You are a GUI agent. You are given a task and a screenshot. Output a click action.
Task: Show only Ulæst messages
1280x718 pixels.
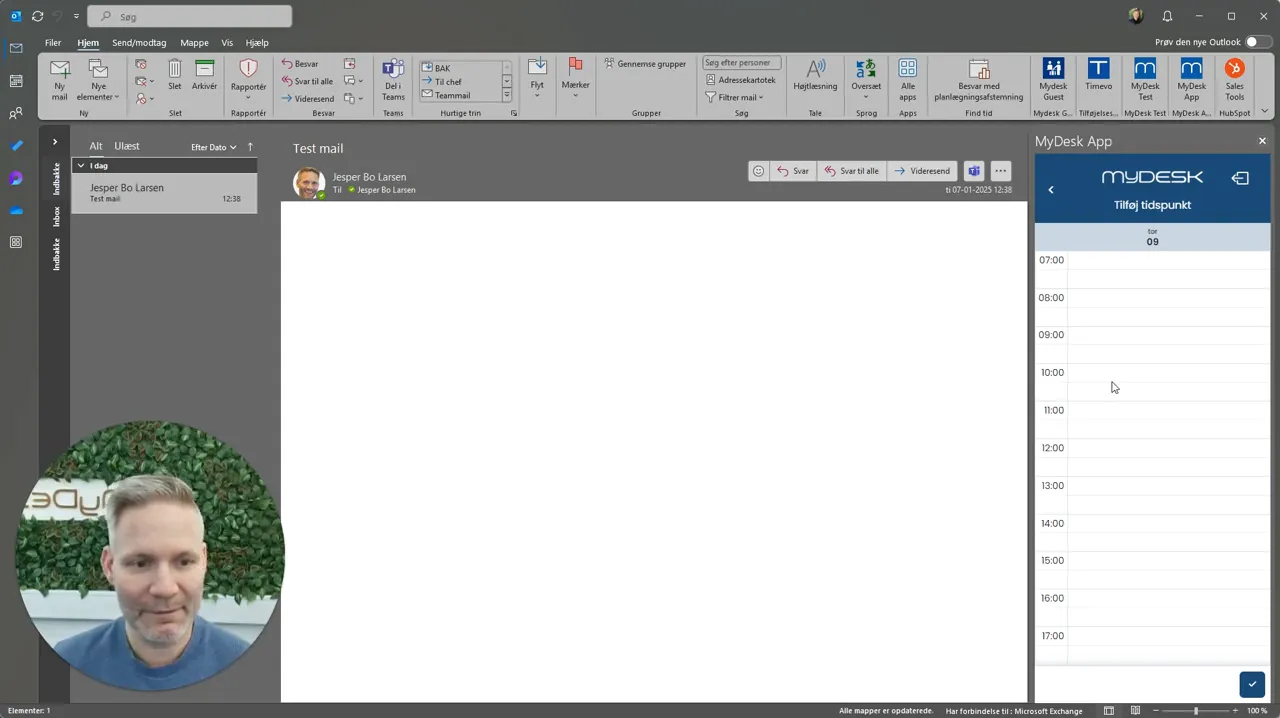pos(127,146)
